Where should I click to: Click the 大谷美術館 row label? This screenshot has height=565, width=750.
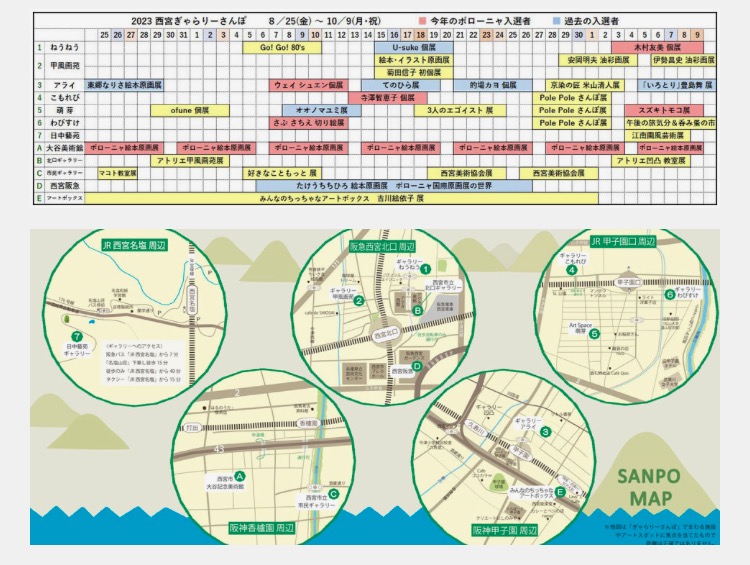tap(65, 148)
